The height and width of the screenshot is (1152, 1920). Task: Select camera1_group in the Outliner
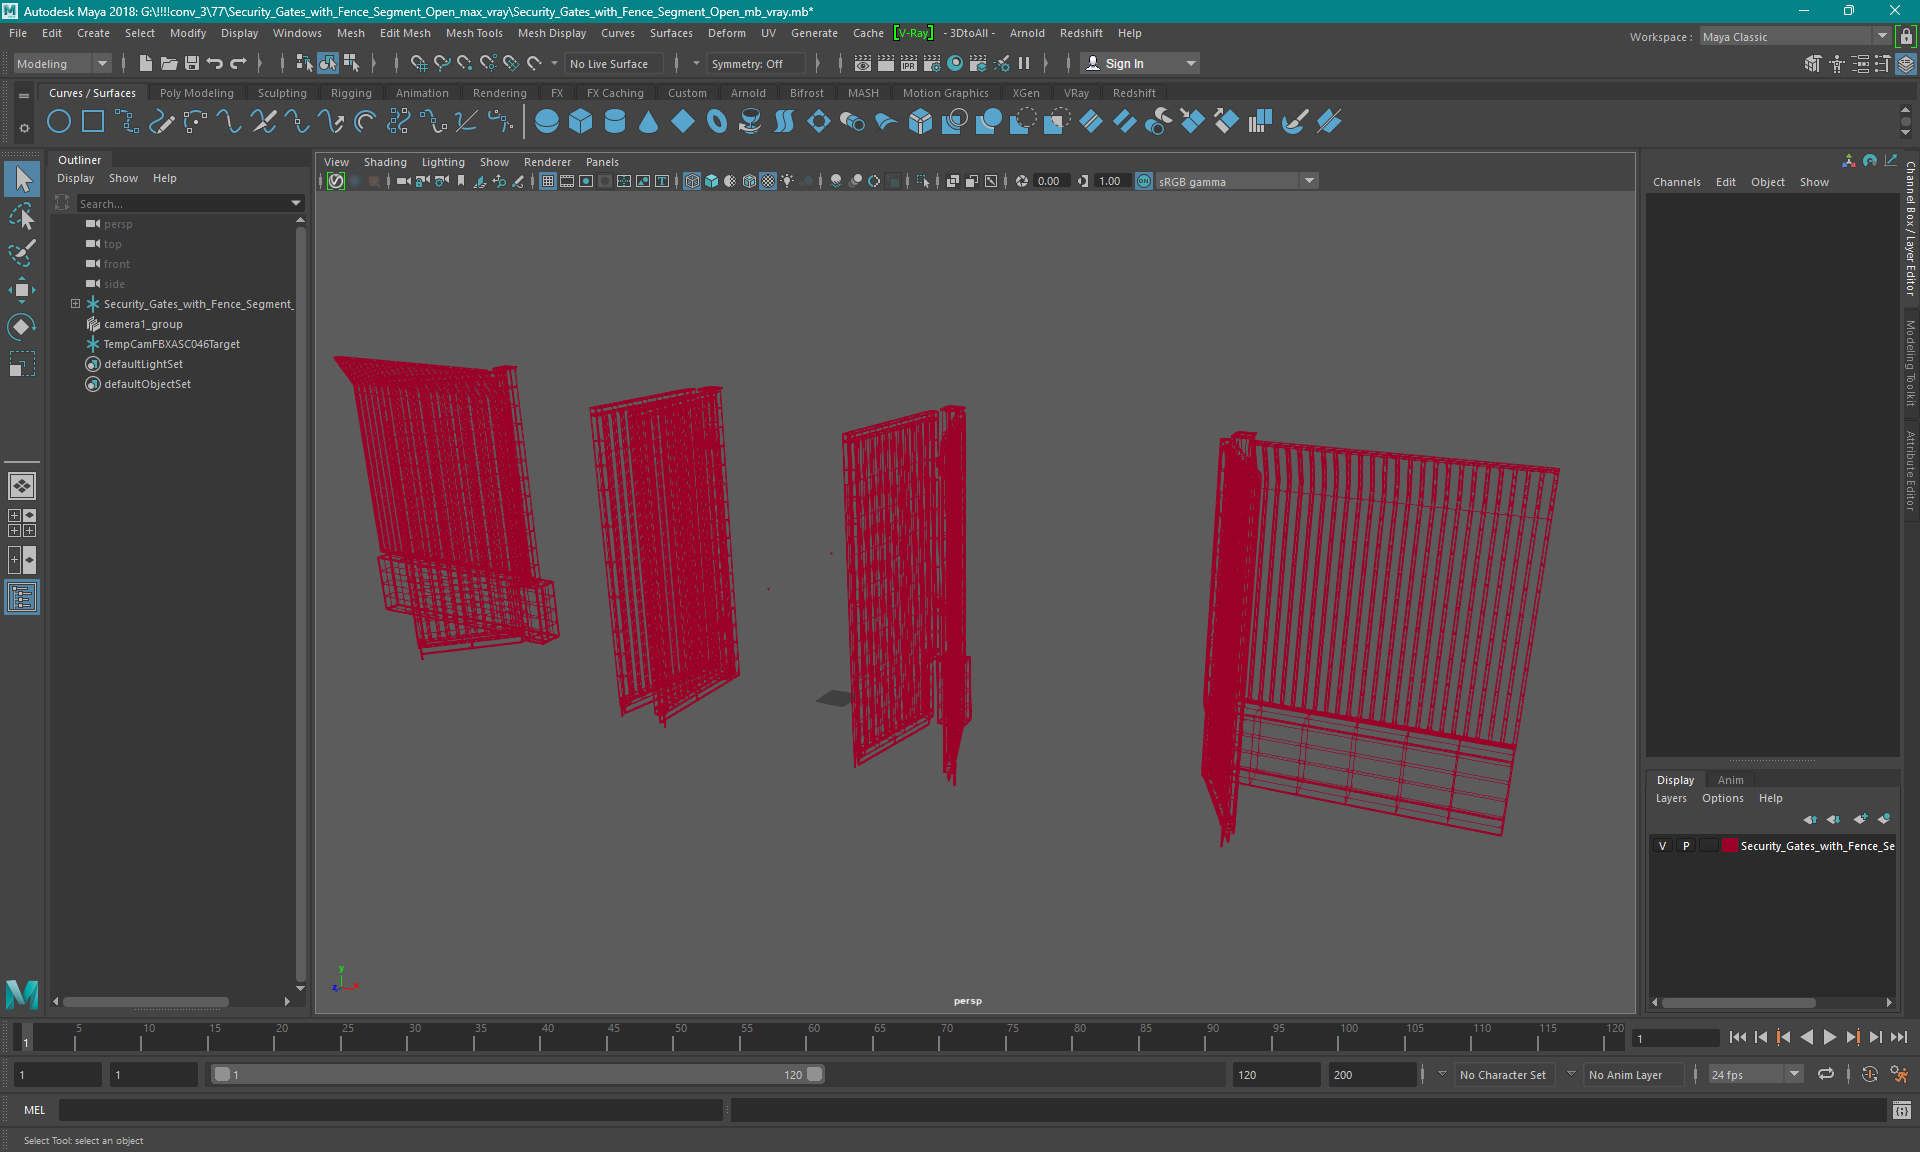pyautogui.click(x=143, y=324)
